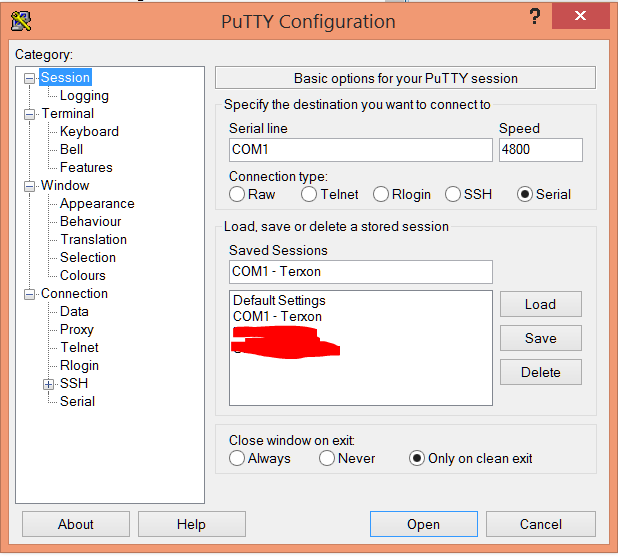The width and height of the screenshot is (618, 560).
Task: Choose SSH as connection type
Action: pos(453,194)
